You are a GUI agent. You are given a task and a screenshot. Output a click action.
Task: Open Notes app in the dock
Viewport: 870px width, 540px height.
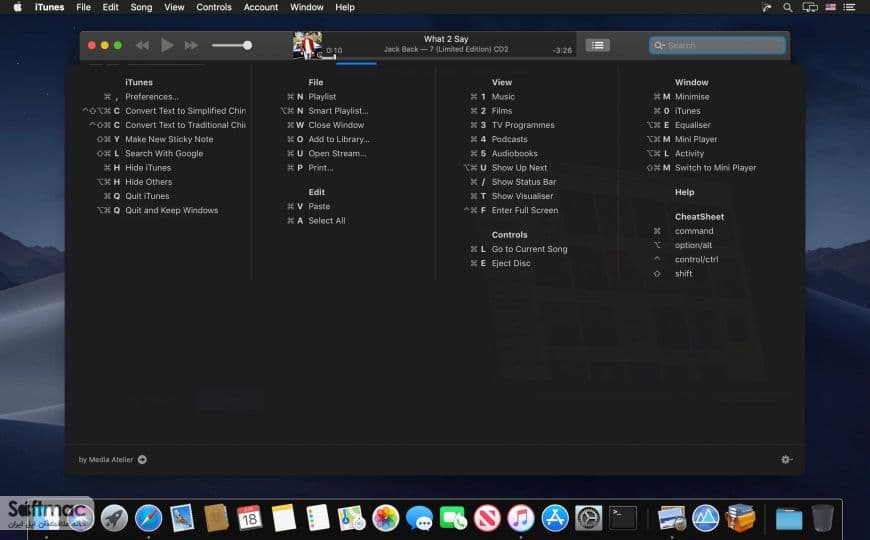click(284, 518)
